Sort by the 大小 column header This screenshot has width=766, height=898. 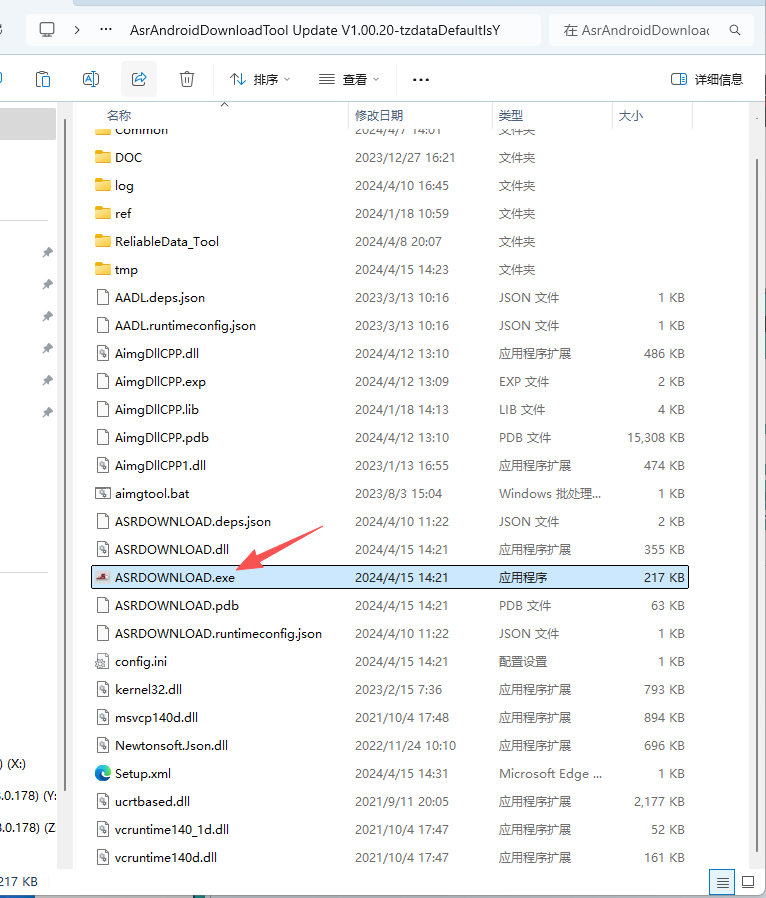pos(631,116)
